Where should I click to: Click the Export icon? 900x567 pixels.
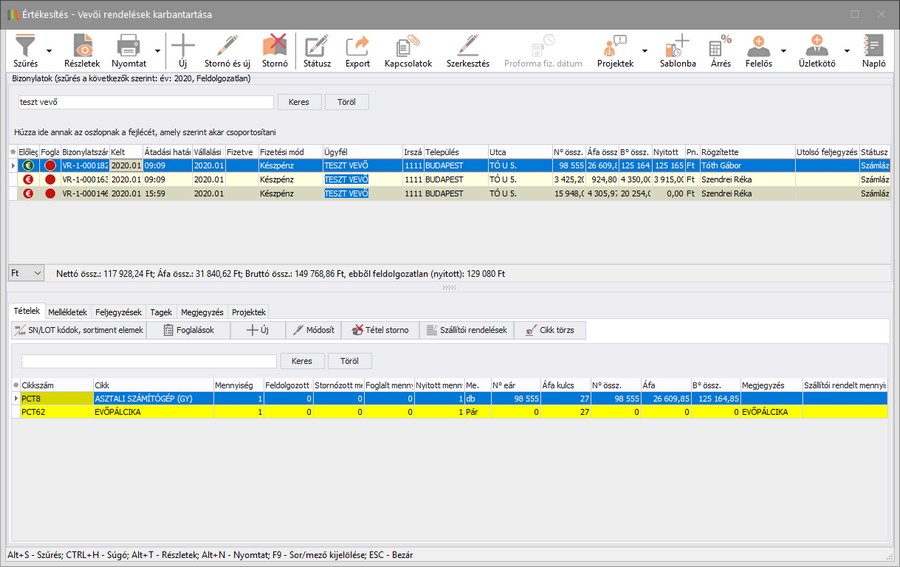tap(357, 50)
